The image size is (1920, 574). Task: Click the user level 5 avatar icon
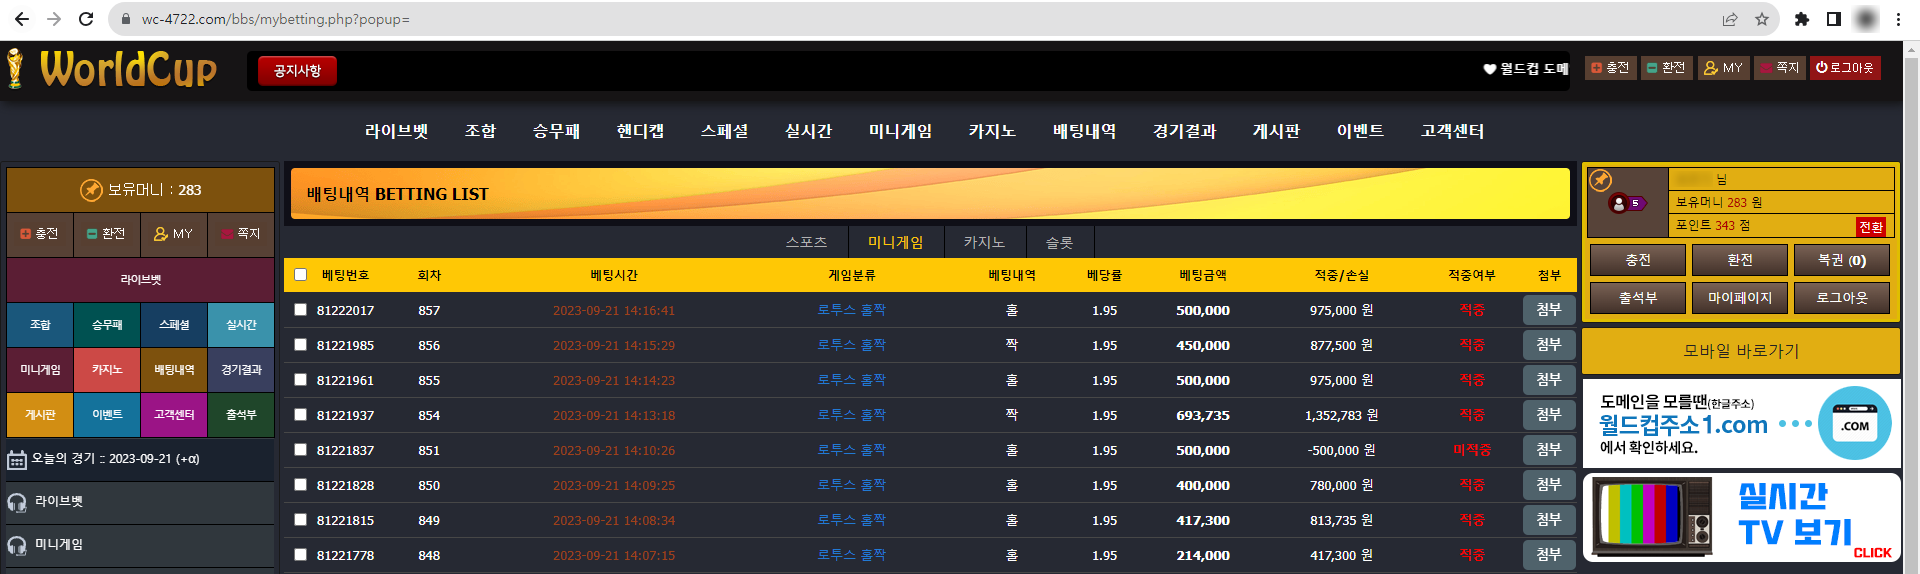[x=1626, y=204]
